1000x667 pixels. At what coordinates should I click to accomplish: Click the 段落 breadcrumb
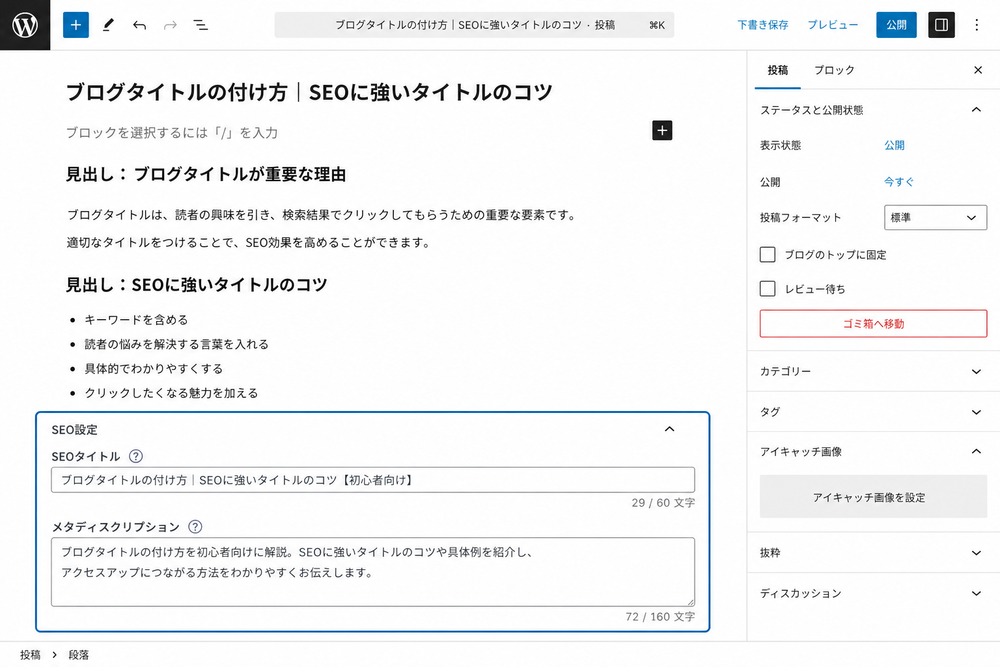pos(78,654)
